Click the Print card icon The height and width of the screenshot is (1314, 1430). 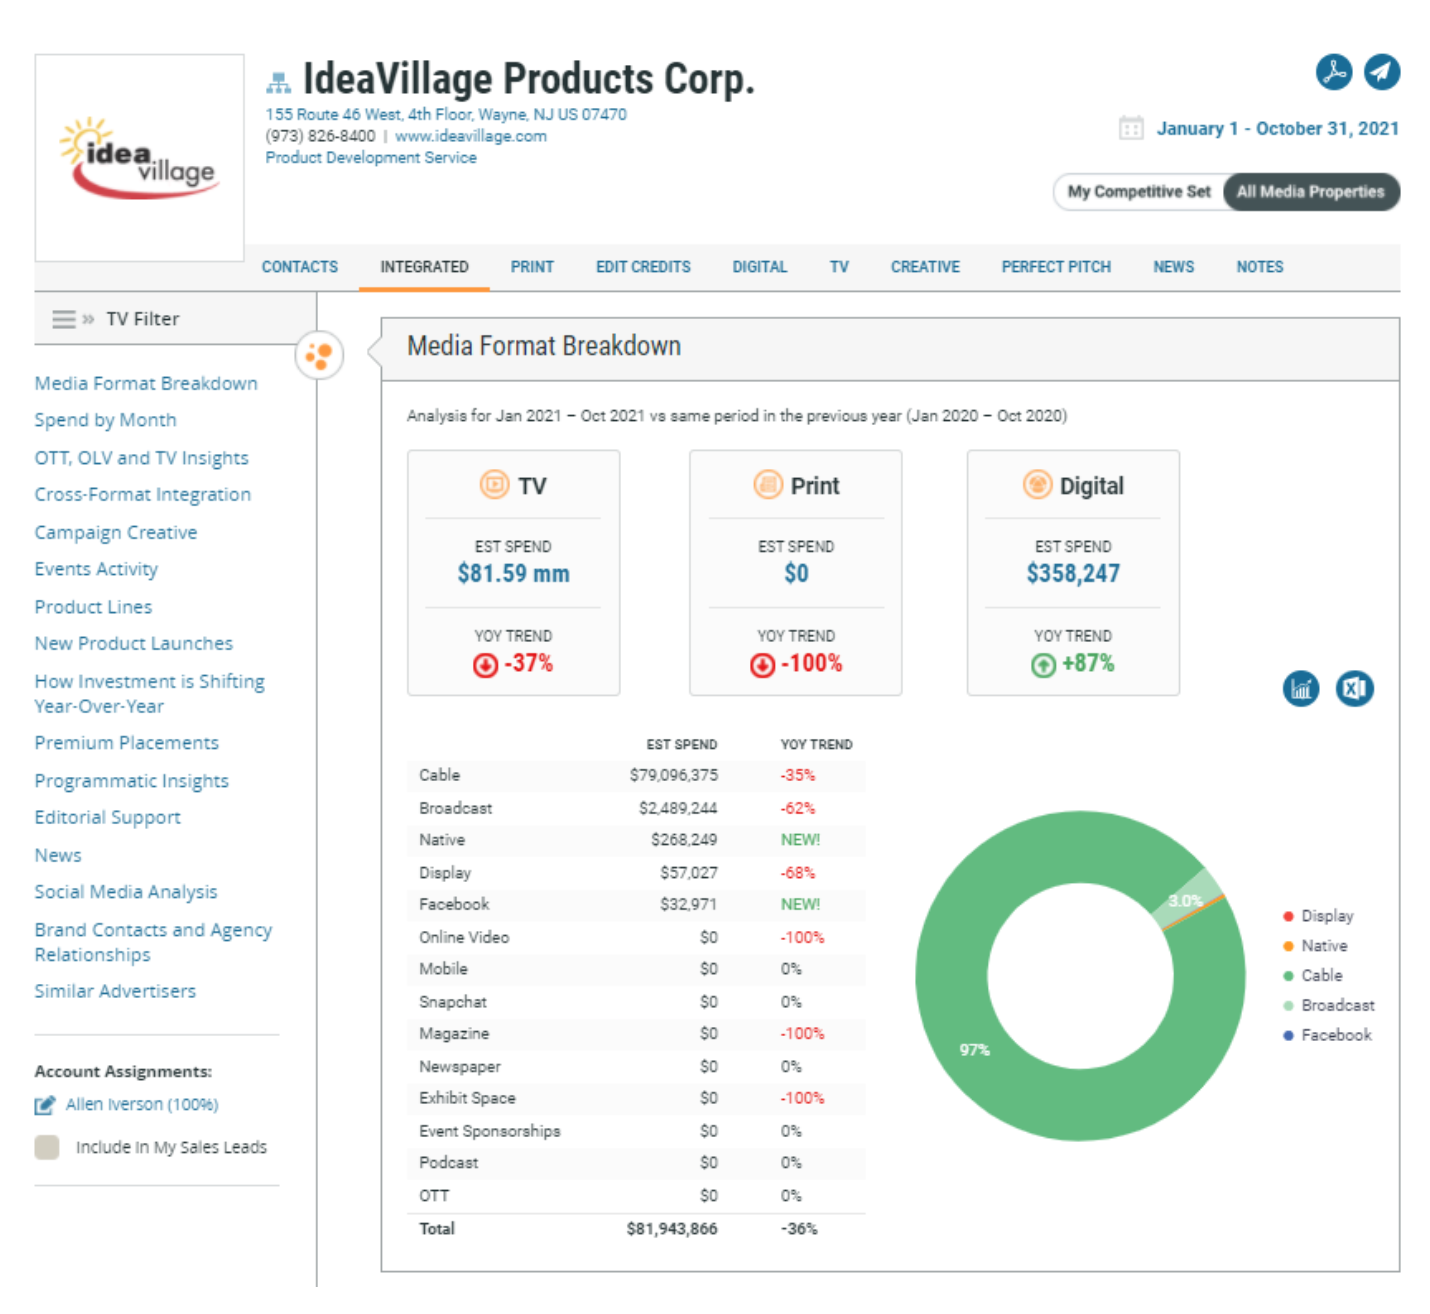click(768, 485)
